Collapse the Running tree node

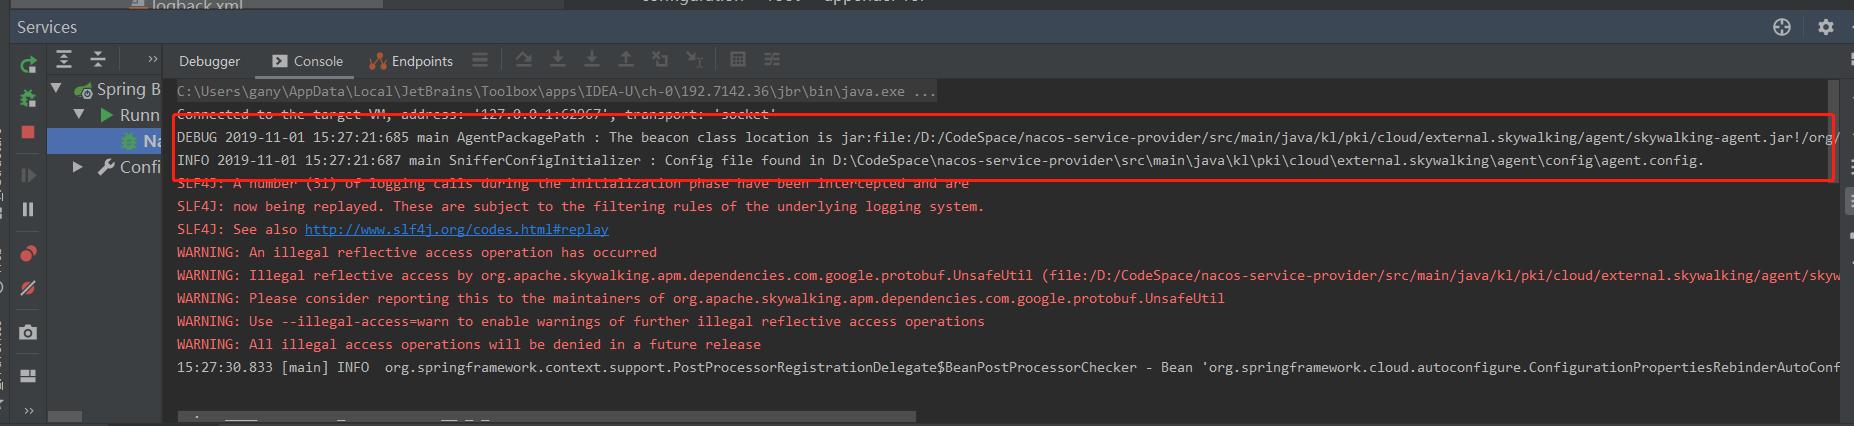point(79,115)
